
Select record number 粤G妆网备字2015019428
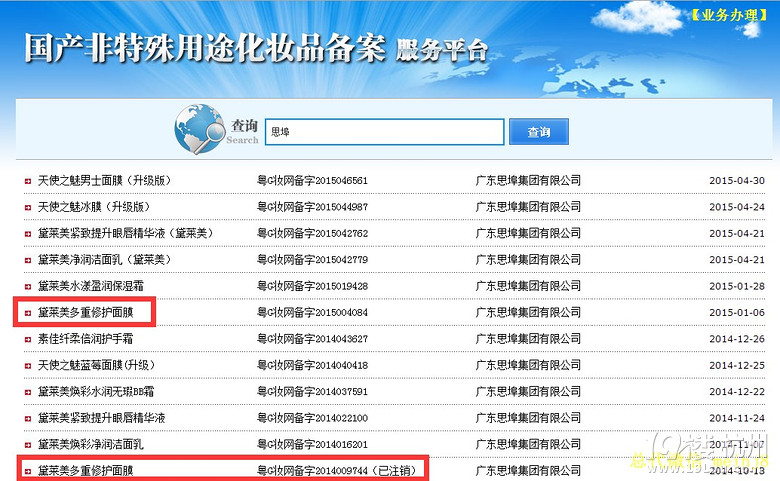[x=312, y=286]
